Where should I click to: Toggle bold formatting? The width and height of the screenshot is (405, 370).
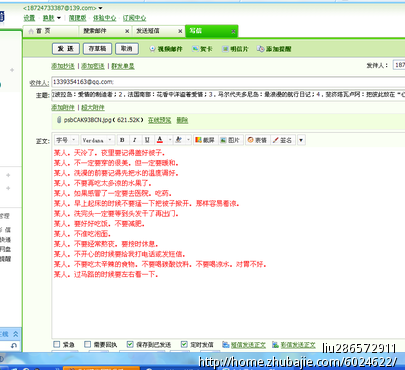click(x=122, y=140)
